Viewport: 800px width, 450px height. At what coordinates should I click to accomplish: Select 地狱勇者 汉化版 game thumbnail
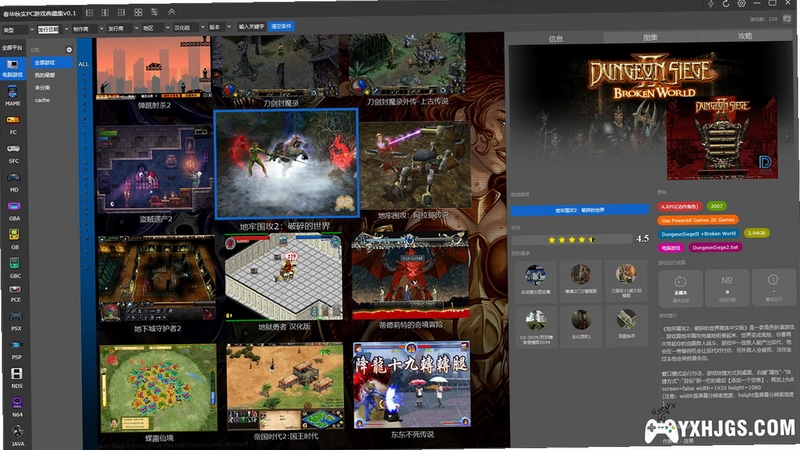click(x=284, y=278)
